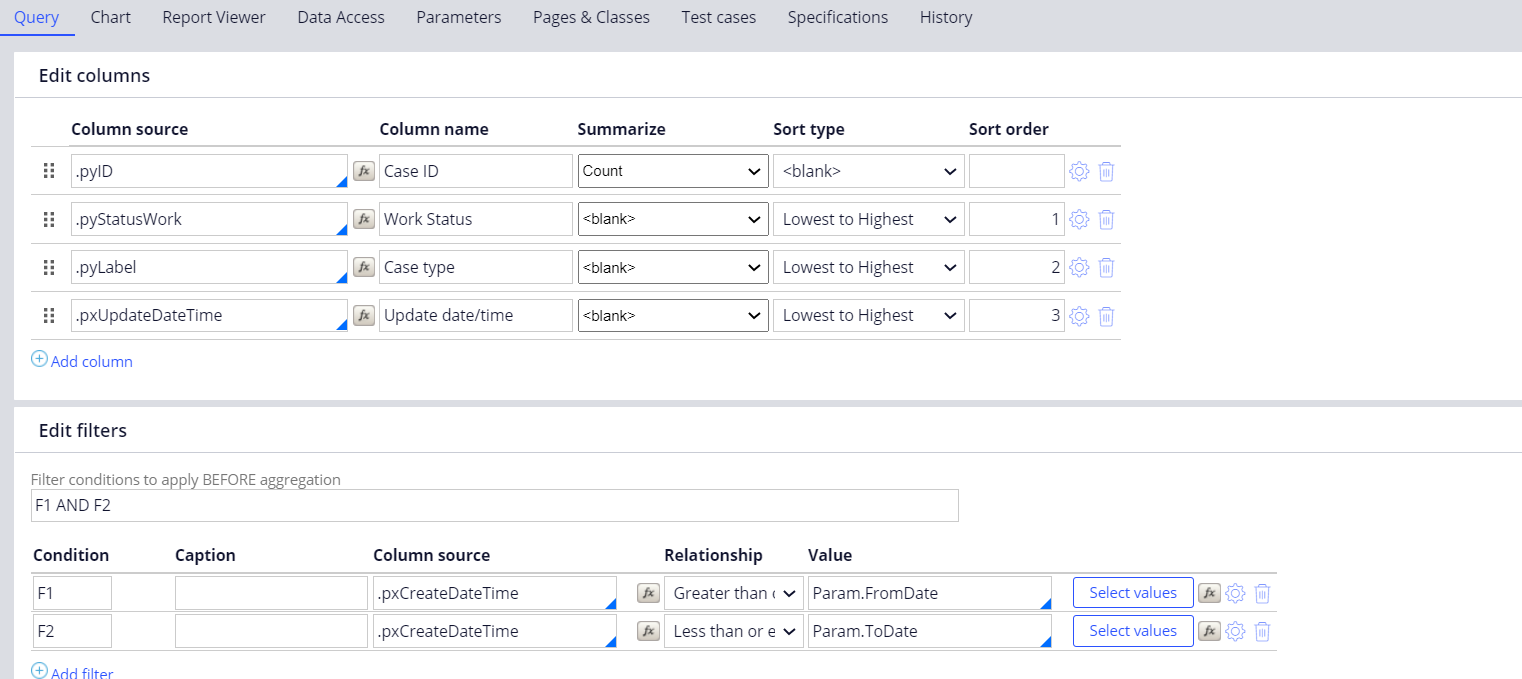Expand Sort type dropdown for Work Status

[x=868, y=219]
